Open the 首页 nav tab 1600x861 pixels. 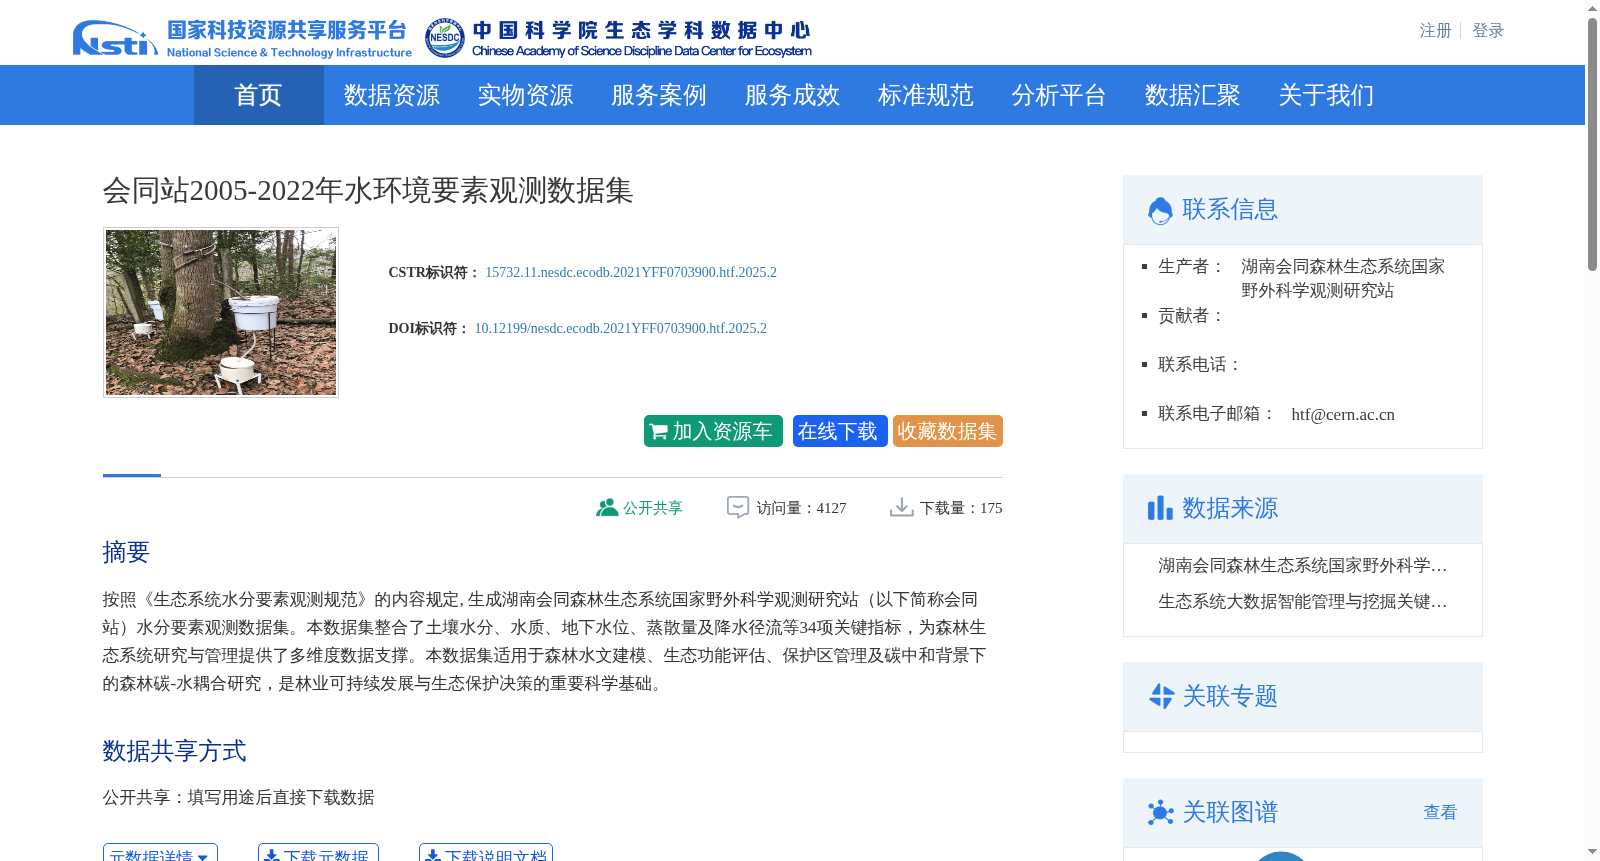pyautogui.click(x=258, y=95)
